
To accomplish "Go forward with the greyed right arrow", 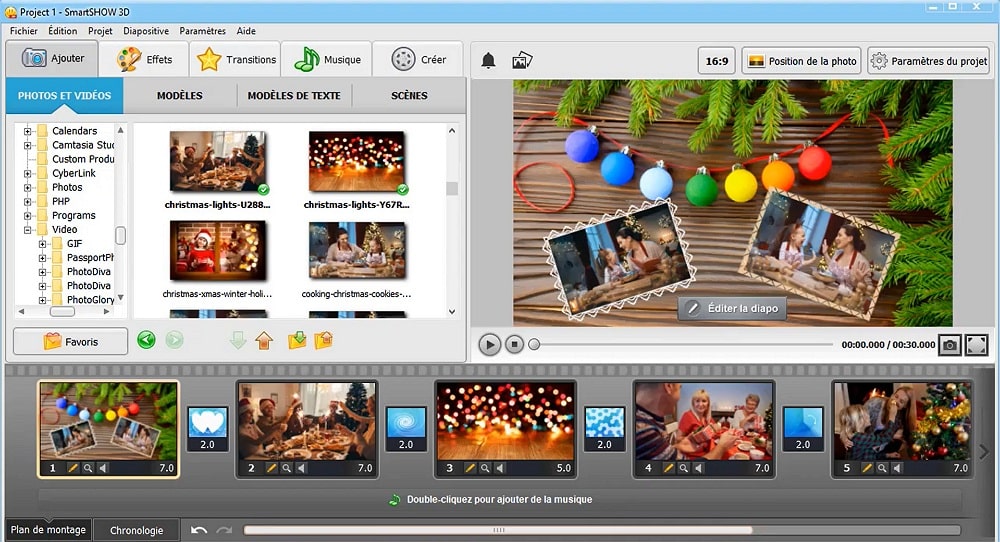I will [x=174, y=340].
